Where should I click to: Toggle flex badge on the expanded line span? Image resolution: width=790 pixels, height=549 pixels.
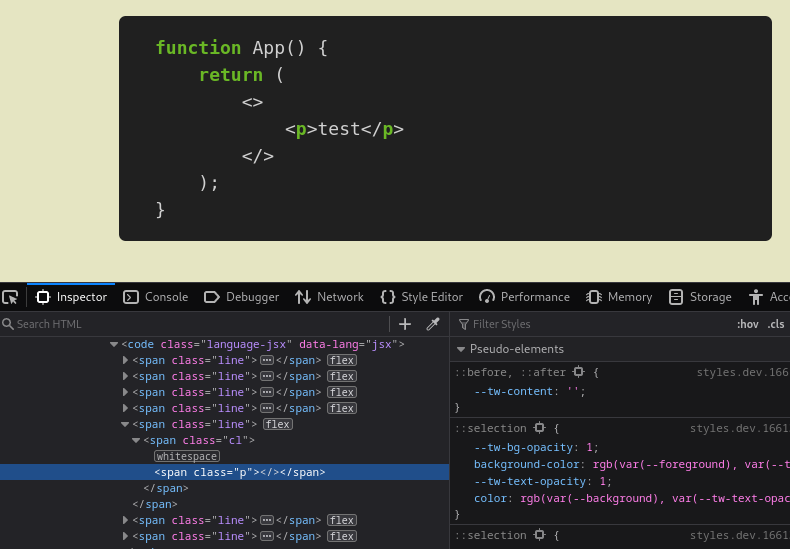[278, 425]
